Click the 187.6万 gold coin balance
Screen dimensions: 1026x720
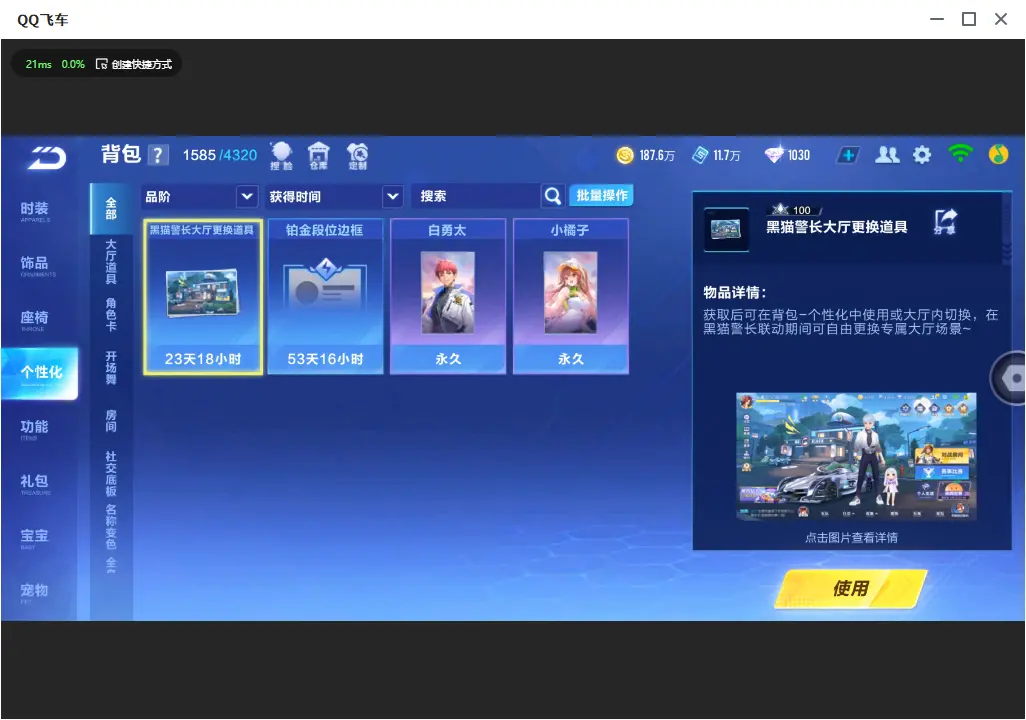point(657,156)
